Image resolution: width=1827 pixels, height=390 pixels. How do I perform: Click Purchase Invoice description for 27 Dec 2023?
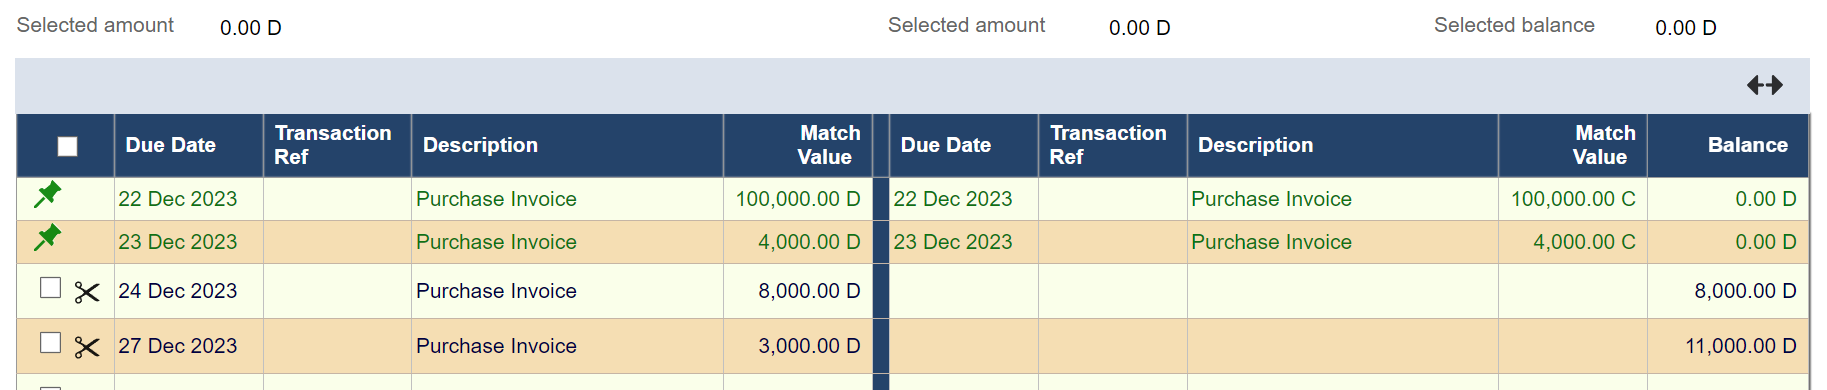tap(496, 346)
